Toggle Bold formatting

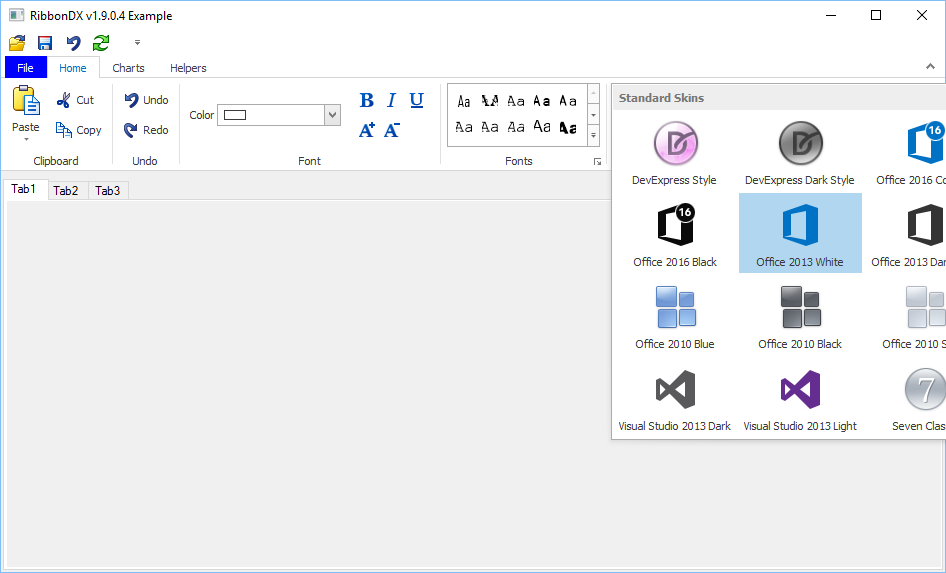366,100
